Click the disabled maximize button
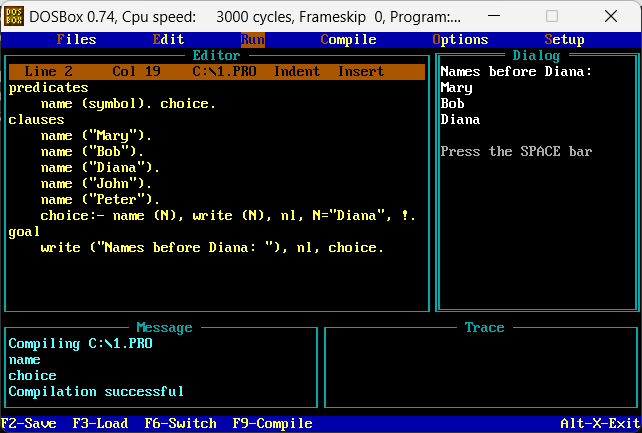 click(x=552, y=16)
